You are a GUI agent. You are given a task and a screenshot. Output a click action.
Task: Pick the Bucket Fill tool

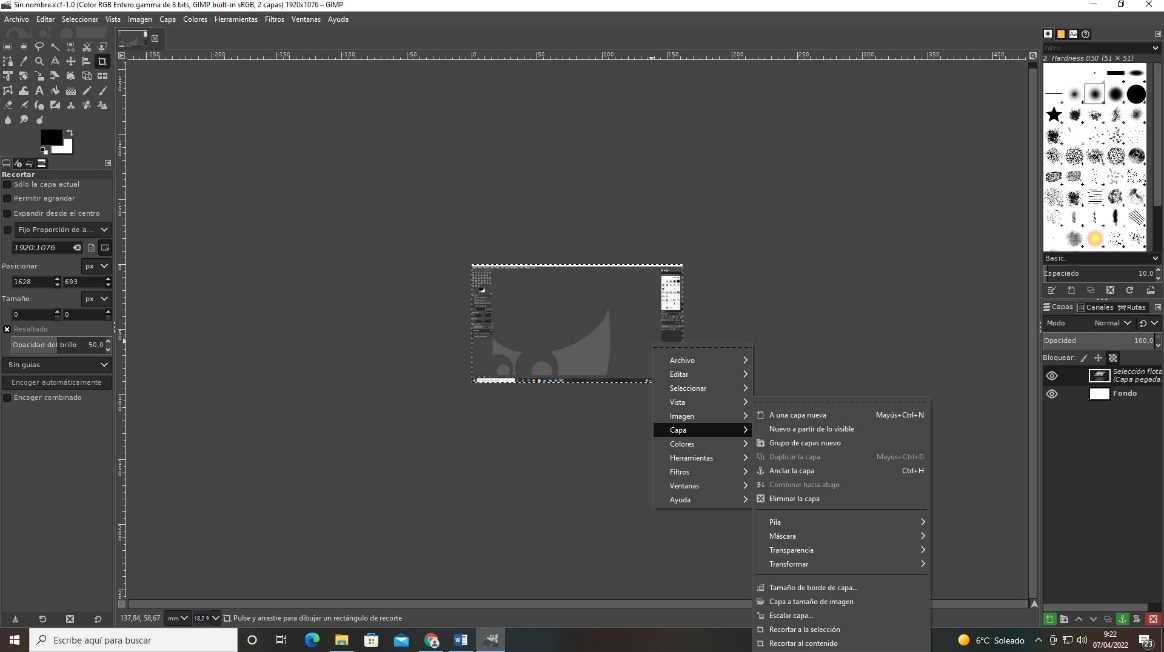pos(24,90)
